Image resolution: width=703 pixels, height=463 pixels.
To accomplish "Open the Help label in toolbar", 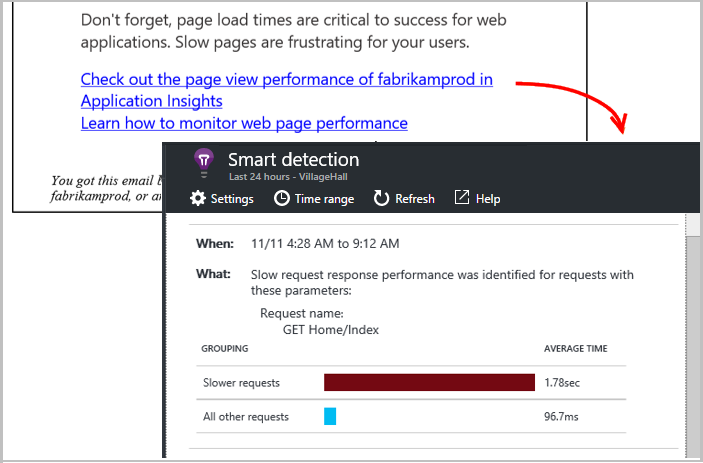I will coord(488,199).
